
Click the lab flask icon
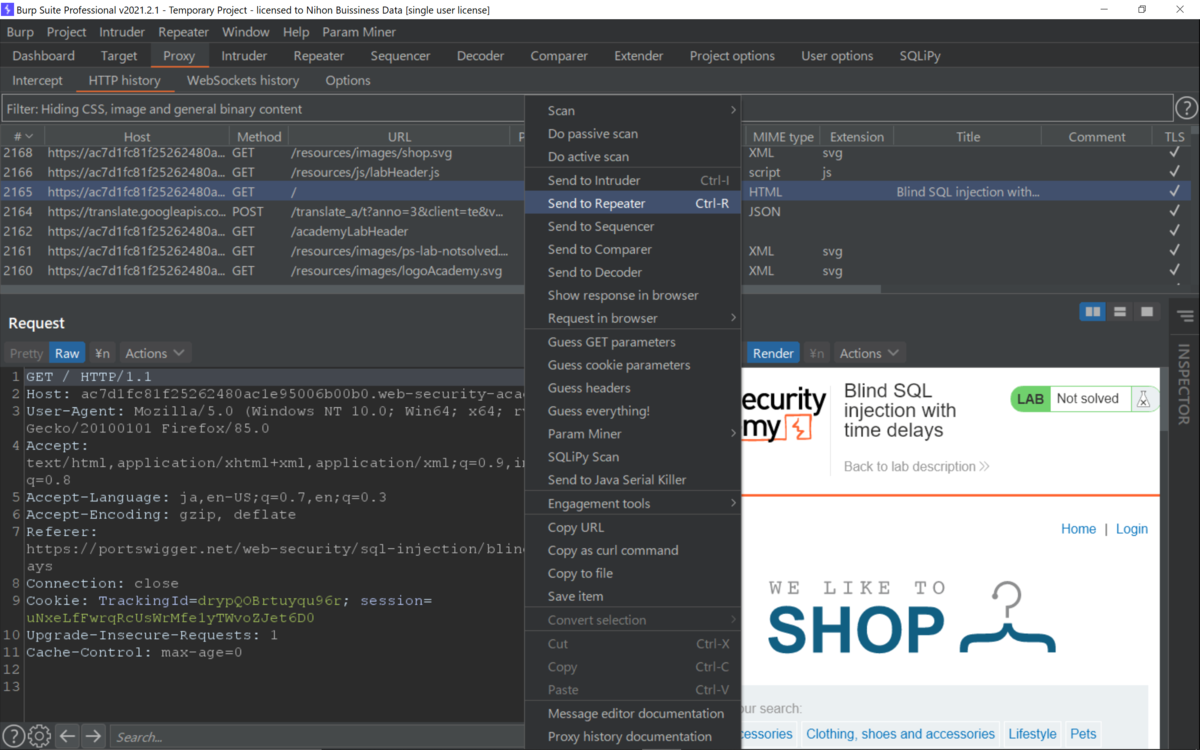(1142, 399)
